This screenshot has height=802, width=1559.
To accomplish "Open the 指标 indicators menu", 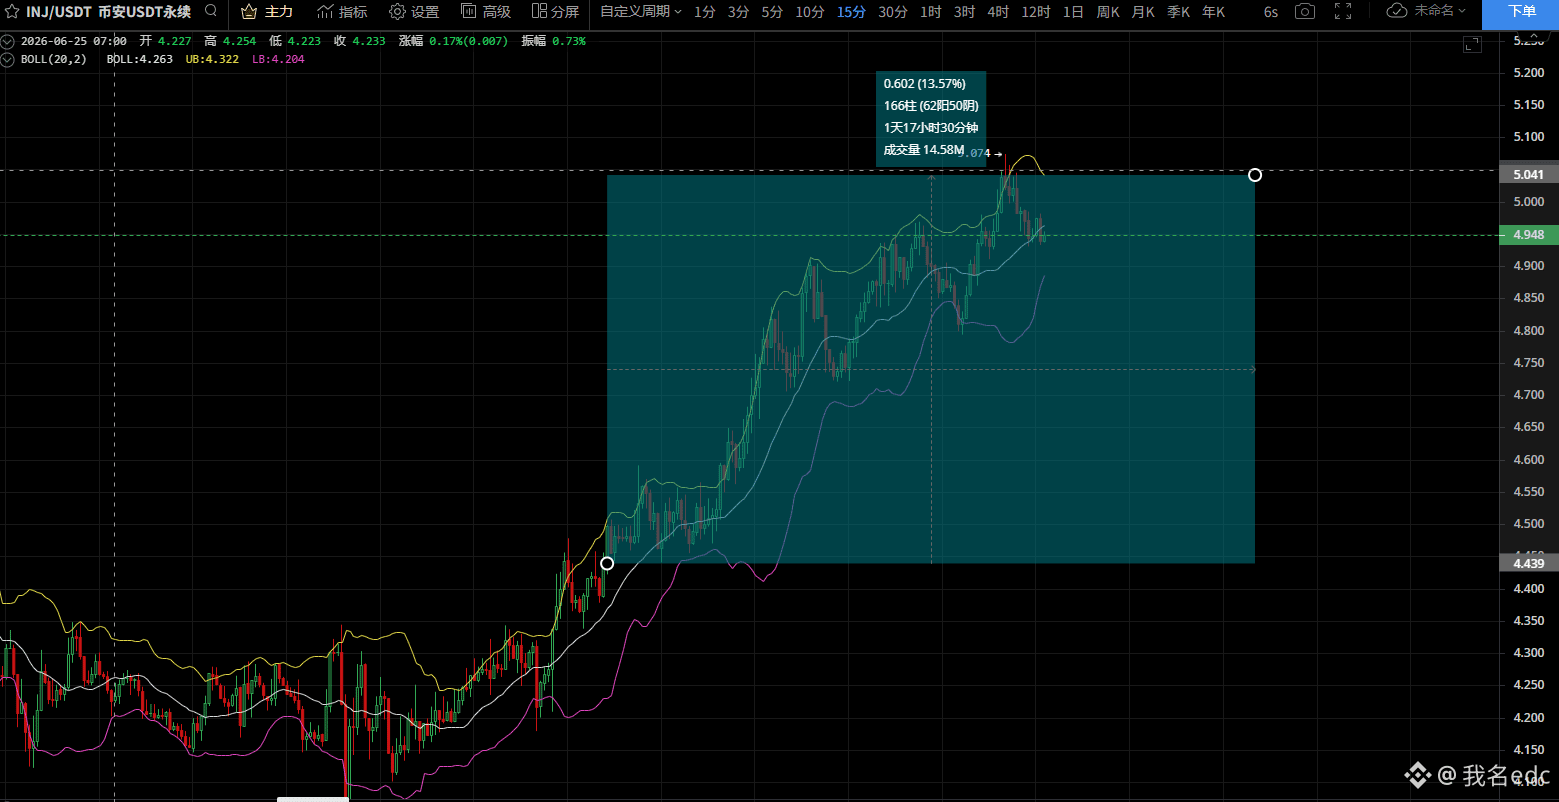I will [x=342, y=12].
